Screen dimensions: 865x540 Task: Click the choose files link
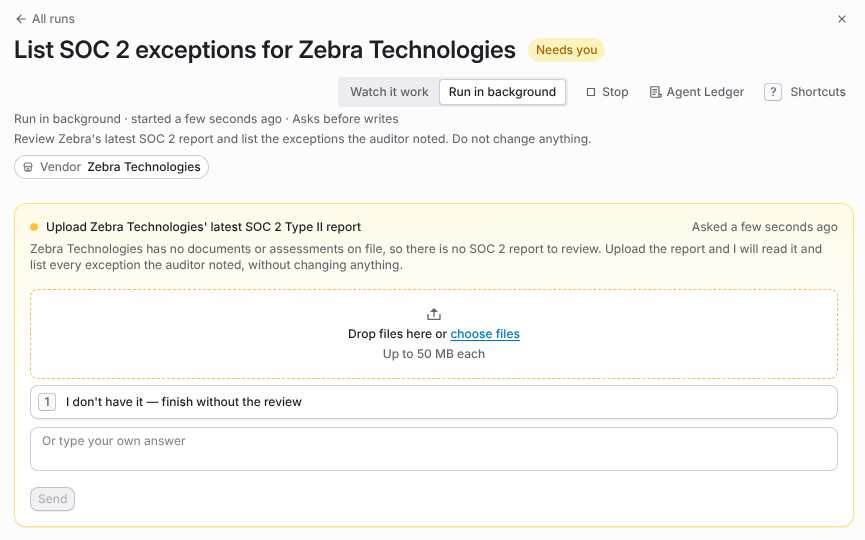[485, 334]
